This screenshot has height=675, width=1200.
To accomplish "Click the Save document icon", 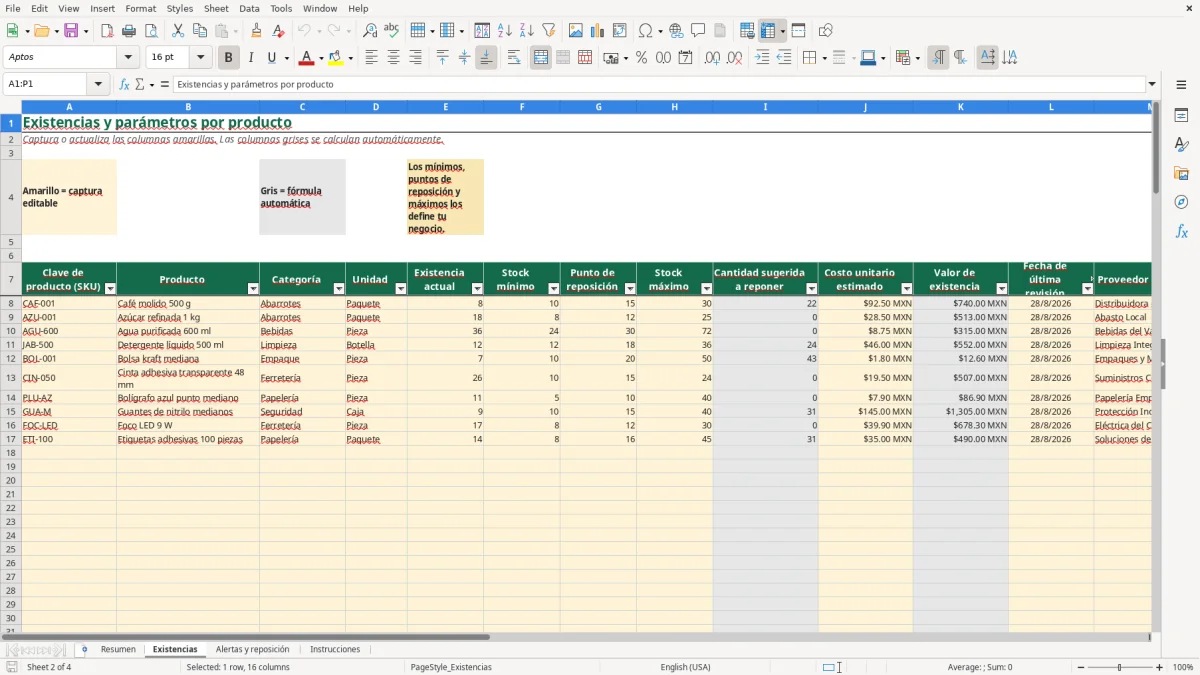I will pos(71,31).
